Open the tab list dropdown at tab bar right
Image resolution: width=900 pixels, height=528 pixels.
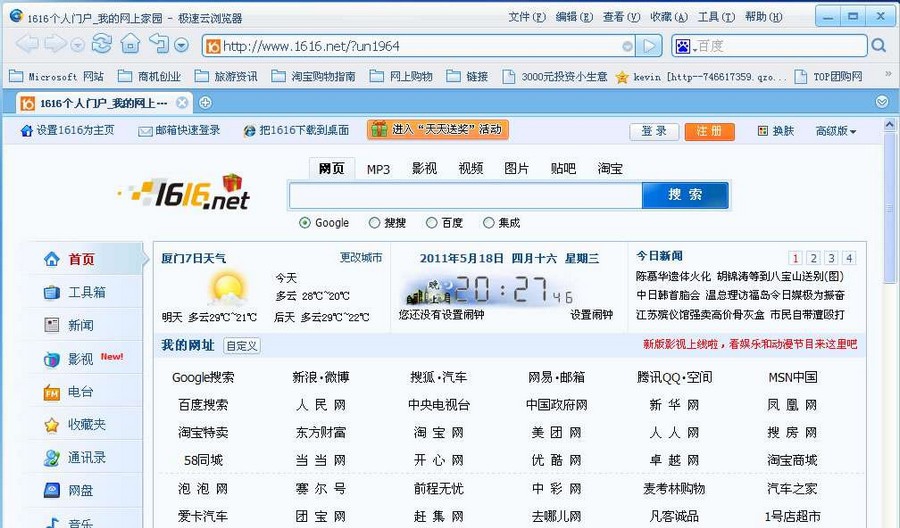point(882,102)
